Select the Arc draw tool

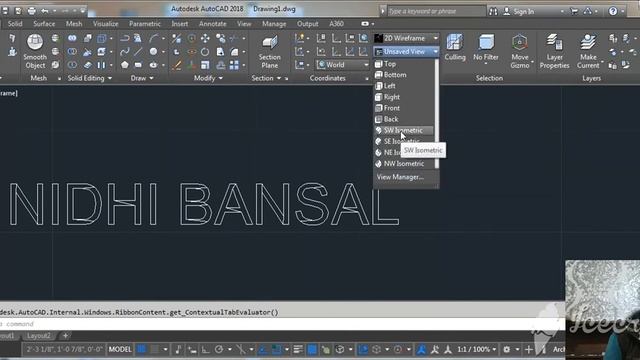153,38
